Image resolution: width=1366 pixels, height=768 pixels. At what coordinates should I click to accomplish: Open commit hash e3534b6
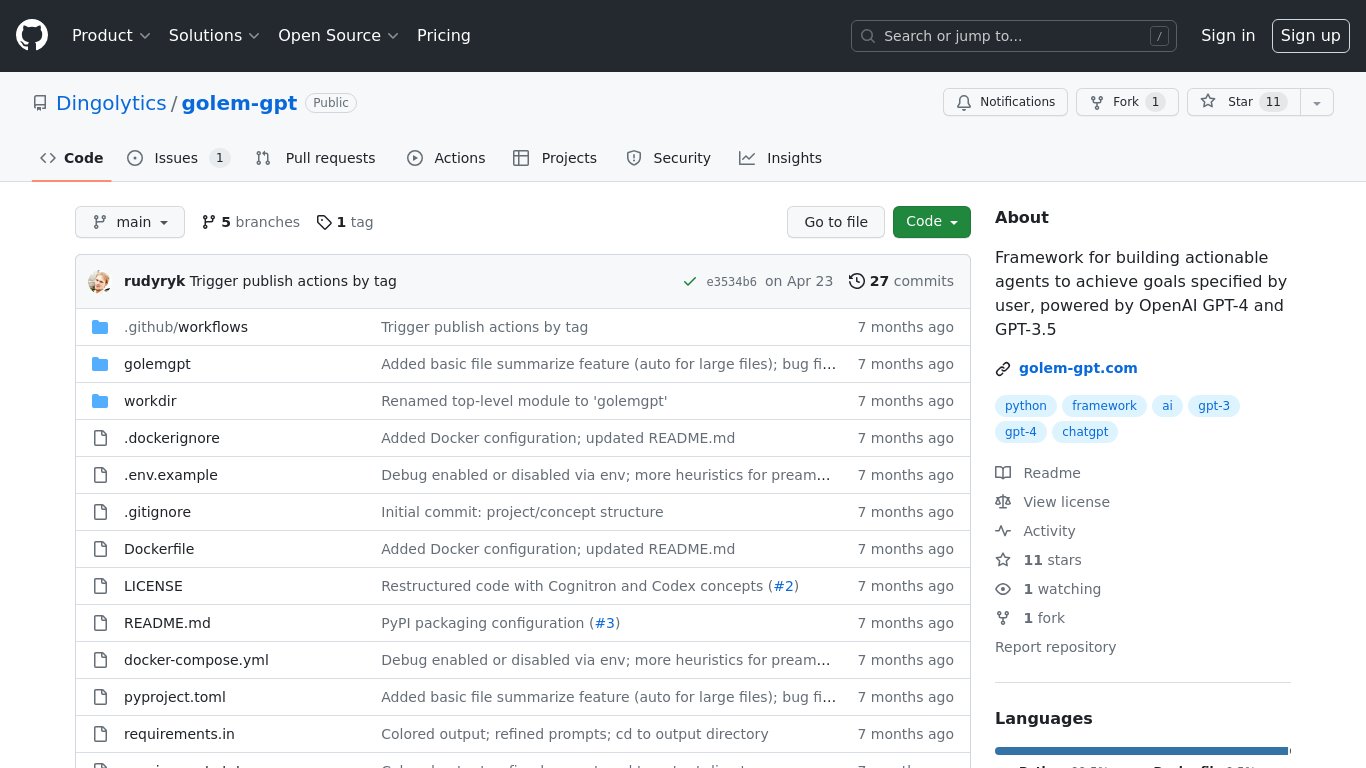[x=731, y=282]
